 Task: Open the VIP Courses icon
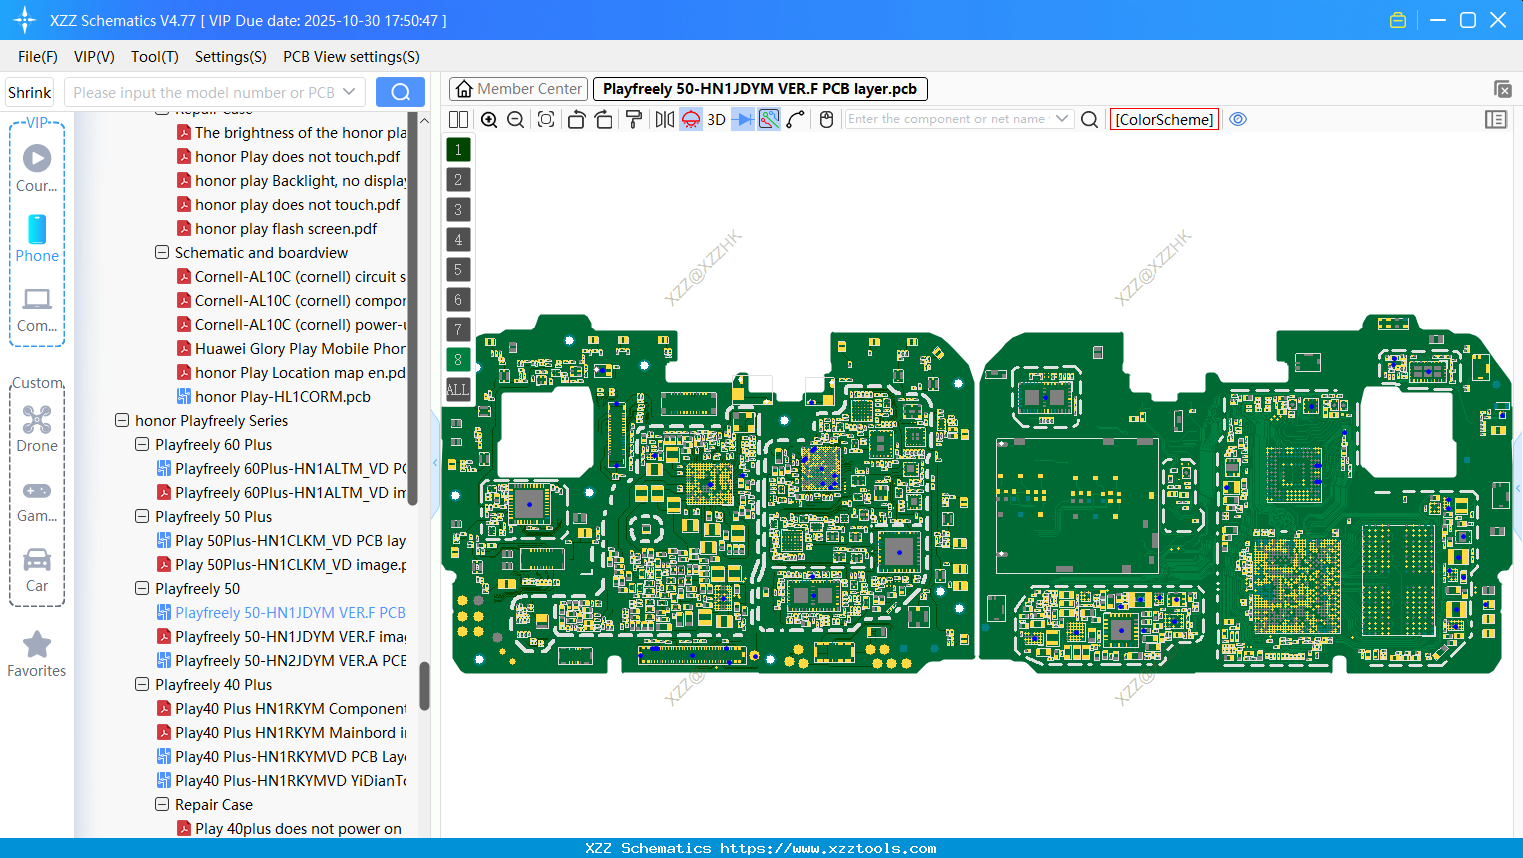pyautogui.click(x=37, y=168)
